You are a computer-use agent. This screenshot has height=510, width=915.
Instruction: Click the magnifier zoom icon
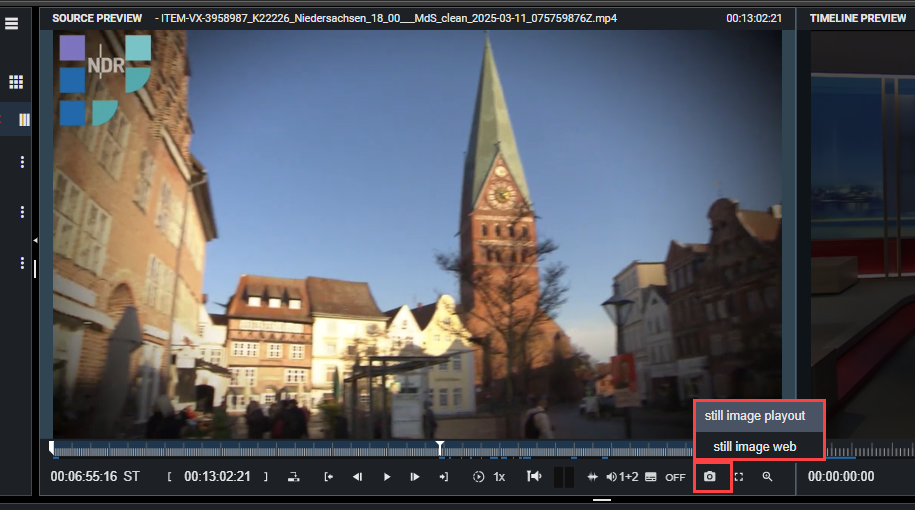767,477
